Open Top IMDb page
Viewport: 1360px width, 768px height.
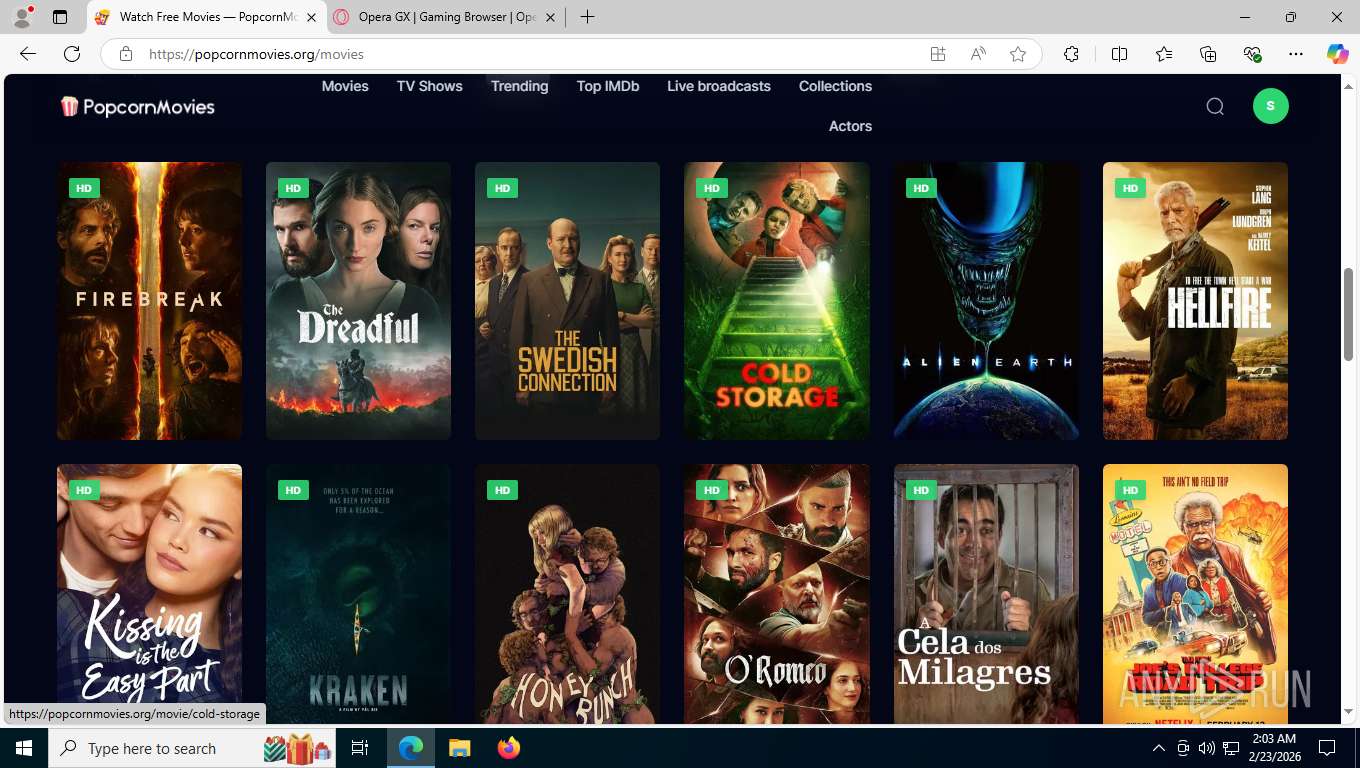pyautogui.click(x=608, y=86)
